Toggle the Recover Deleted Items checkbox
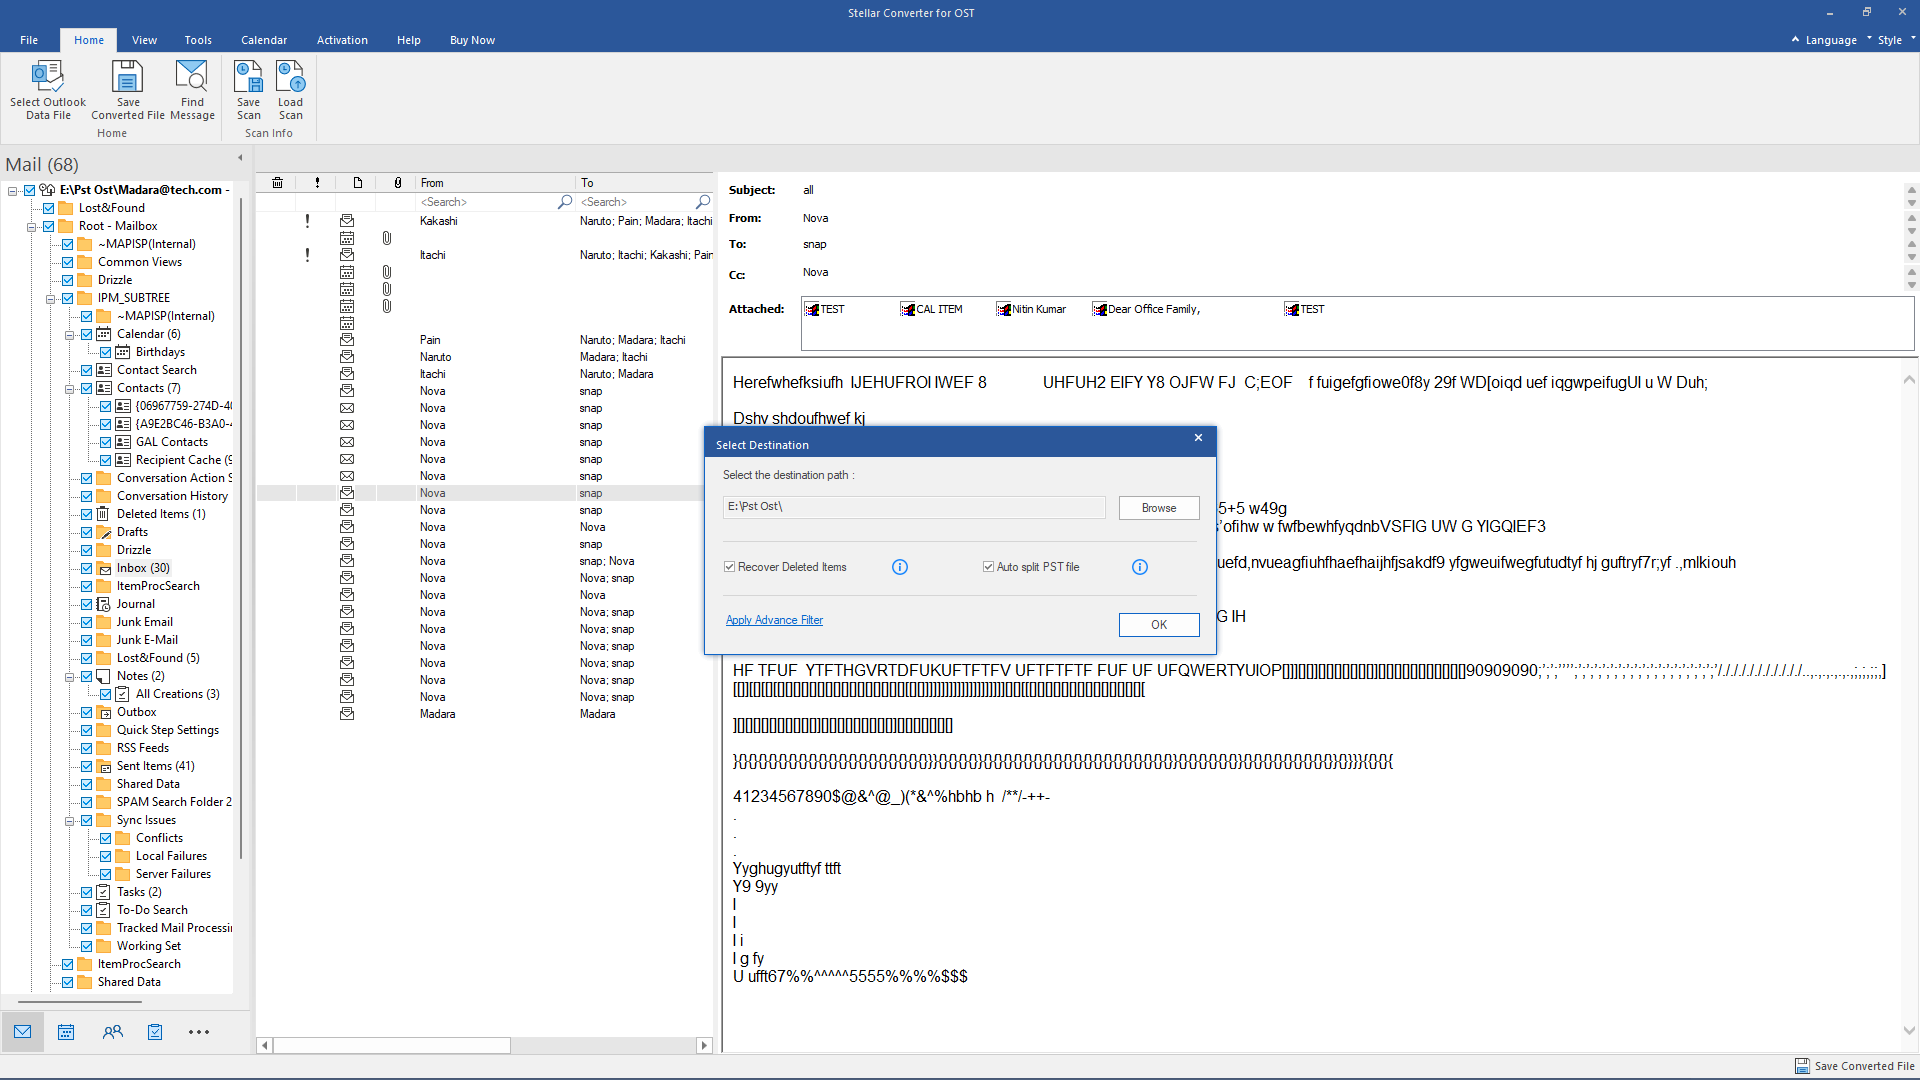Viewport: 1920px width, 1080px height. point(731,567)
